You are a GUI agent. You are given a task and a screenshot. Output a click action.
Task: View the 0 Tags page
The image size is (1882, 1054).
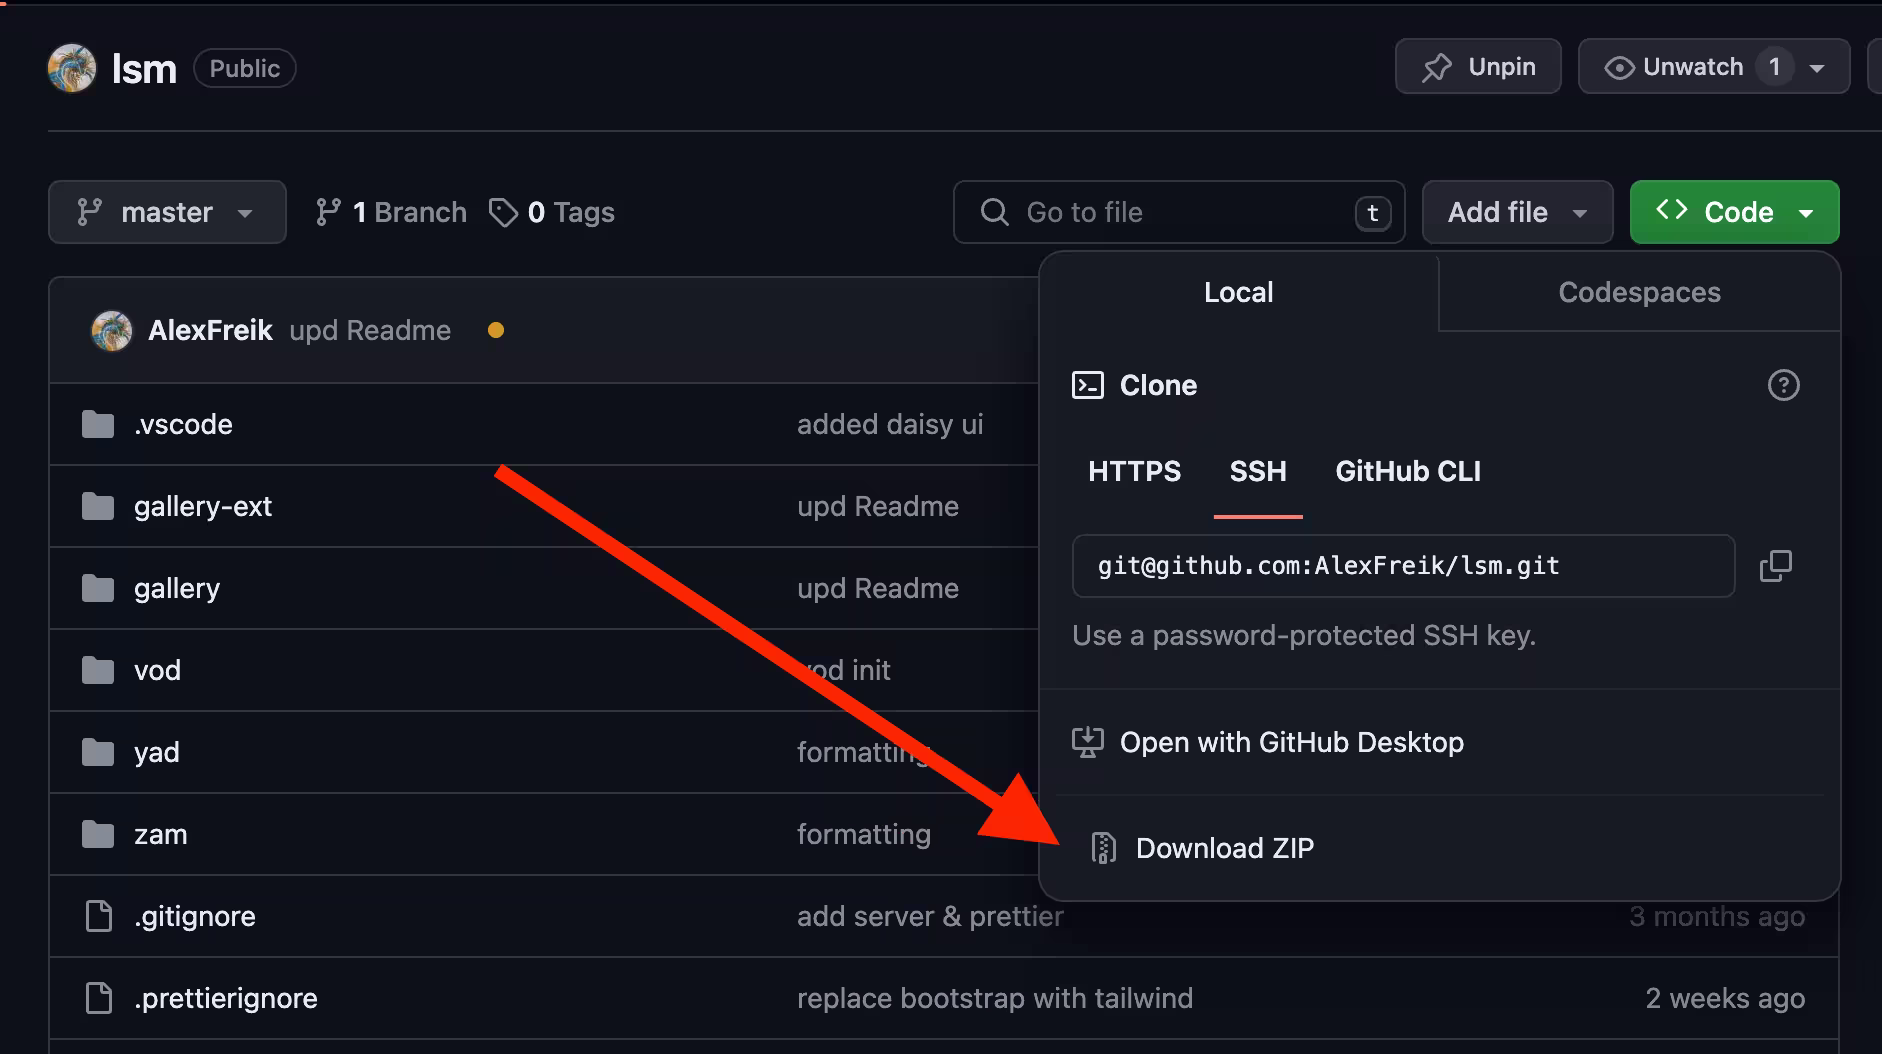pos(552,212)
